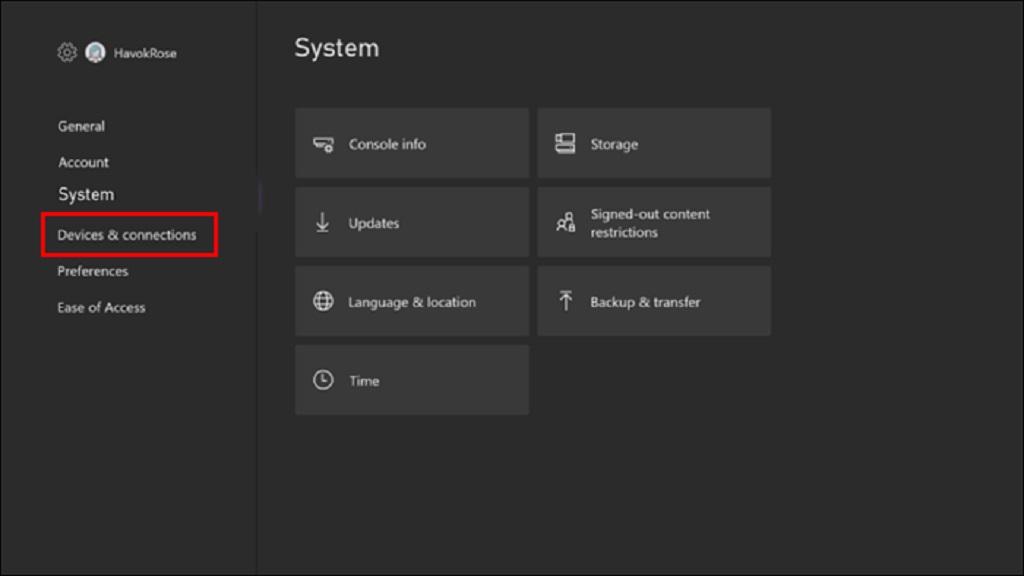The height and width of the screenshot is (576, 1024).
Task: Open the Updates tile
Action: click(411, 222)
